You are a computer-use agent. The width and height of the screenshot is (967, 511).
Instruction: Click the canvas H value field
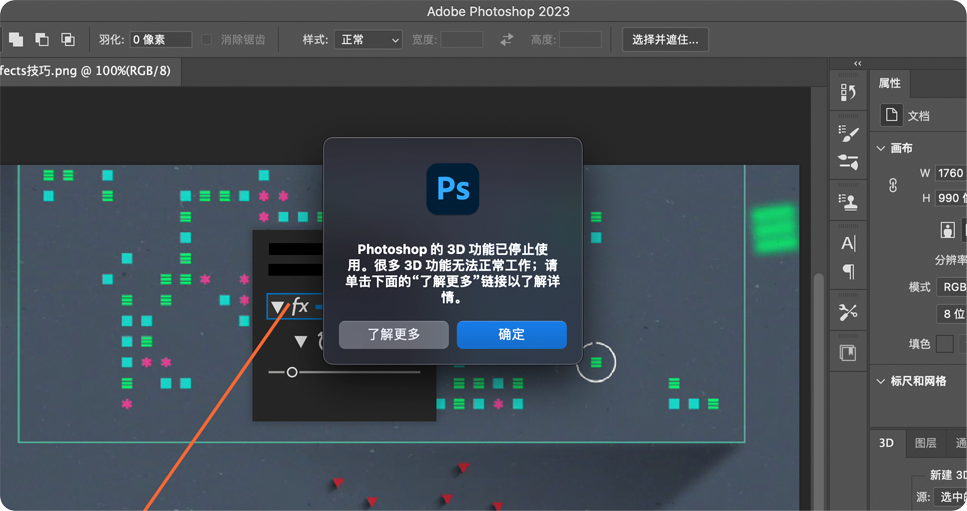950,198
